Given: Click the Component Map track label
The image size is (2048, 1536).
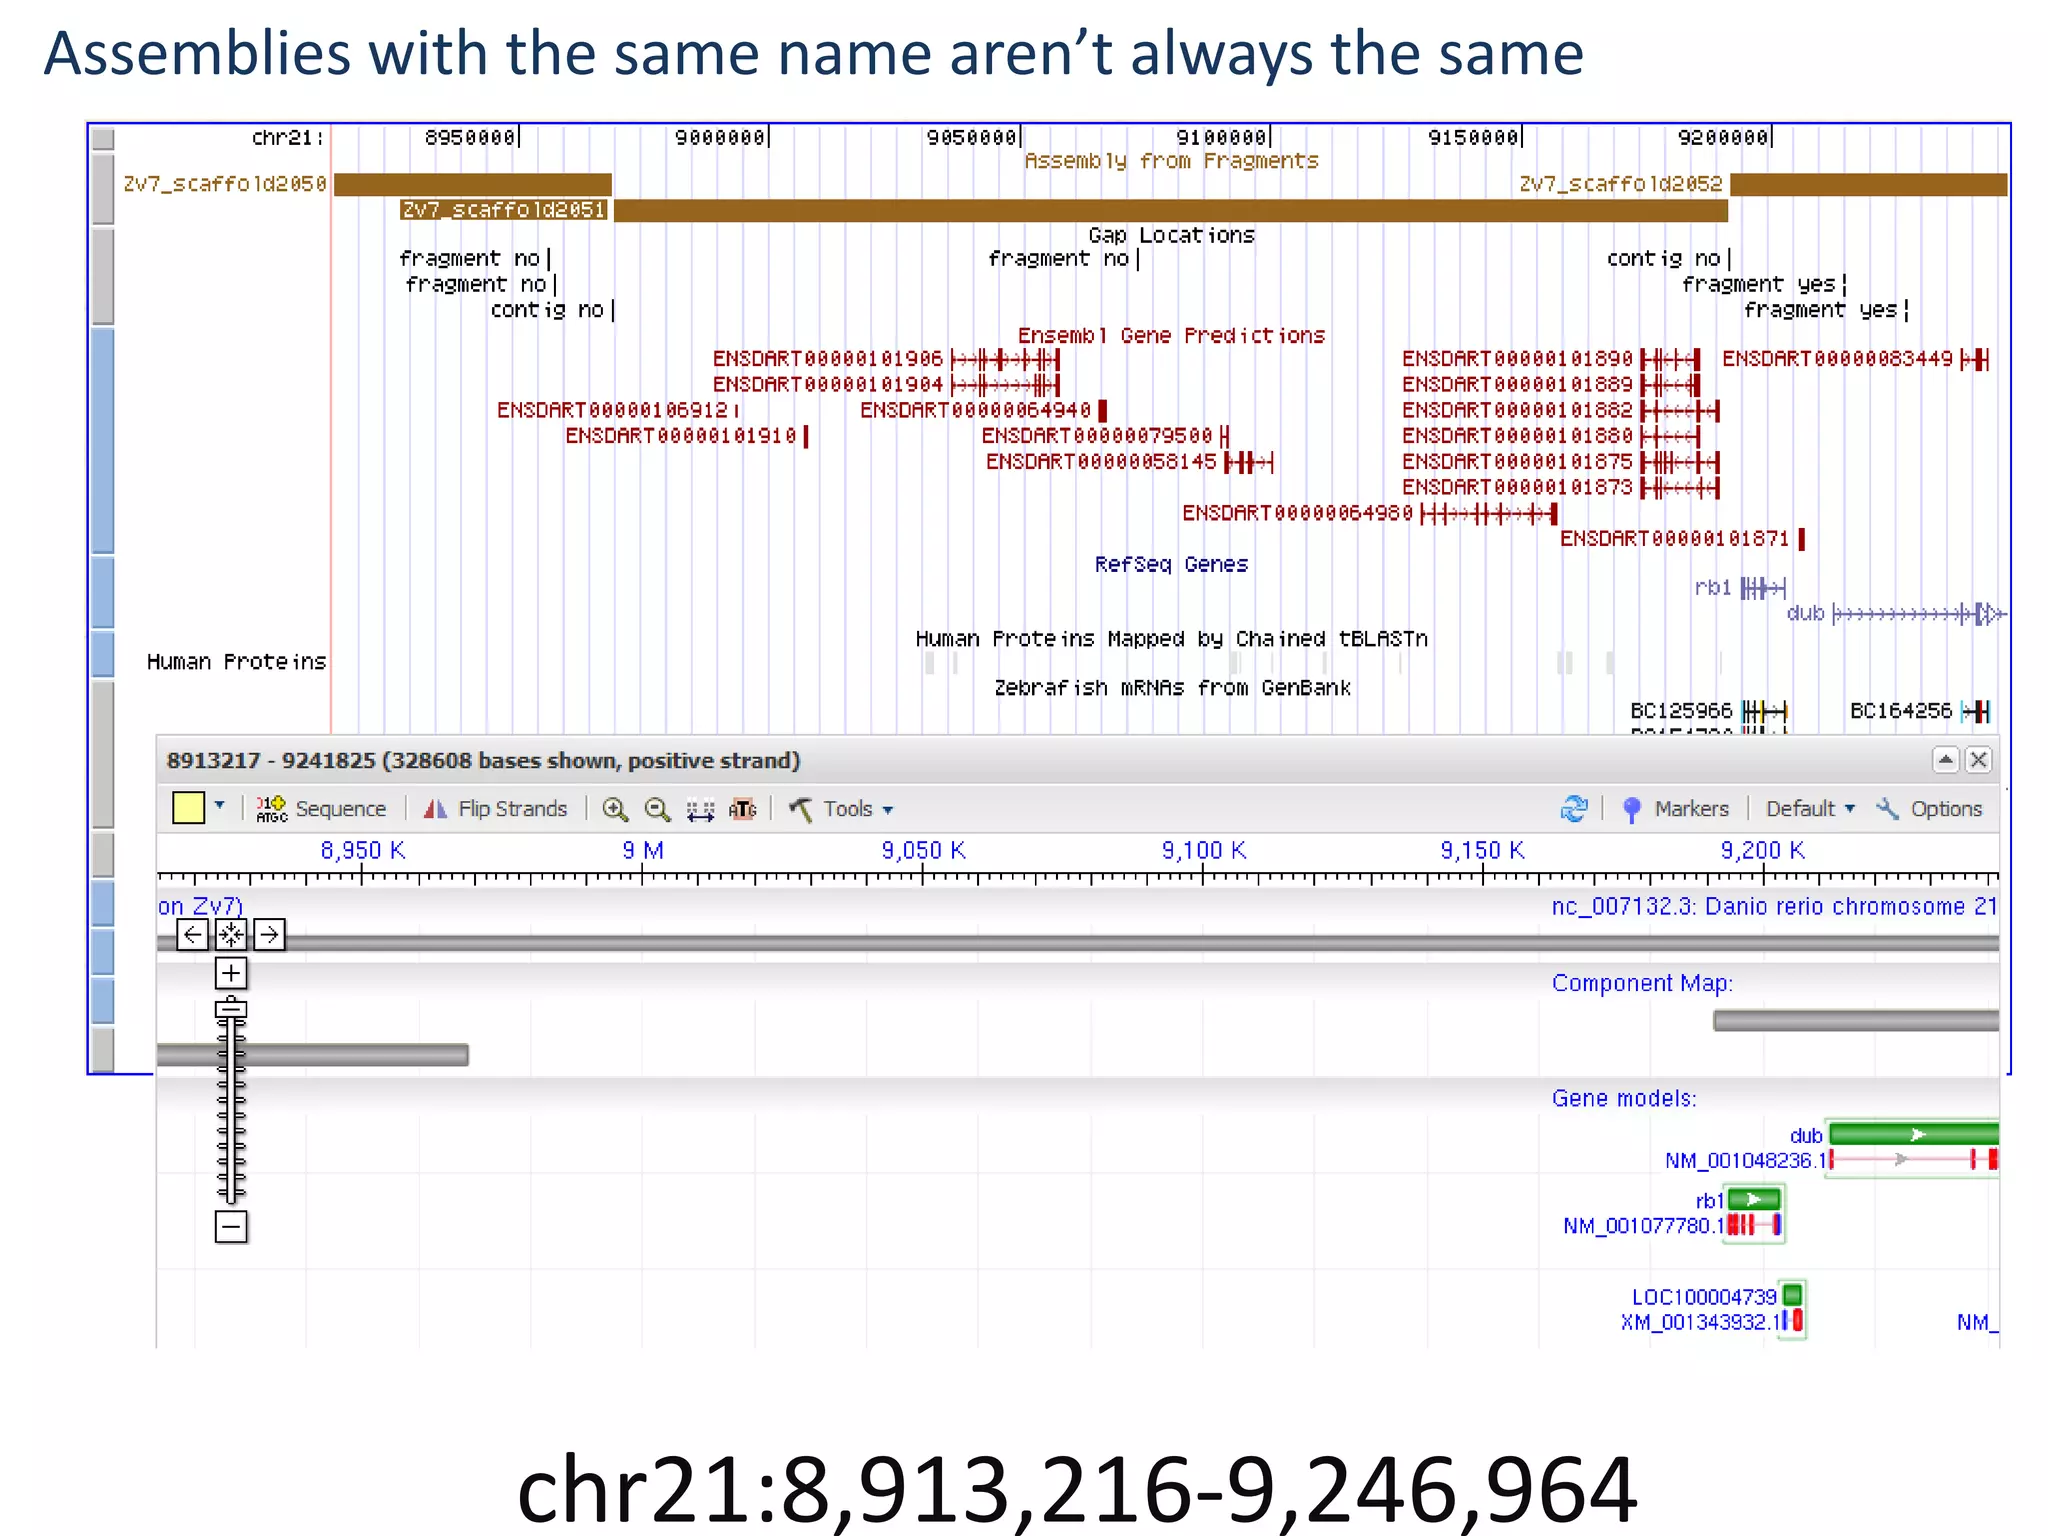Looking at the screenshot, I should 1642,984.
